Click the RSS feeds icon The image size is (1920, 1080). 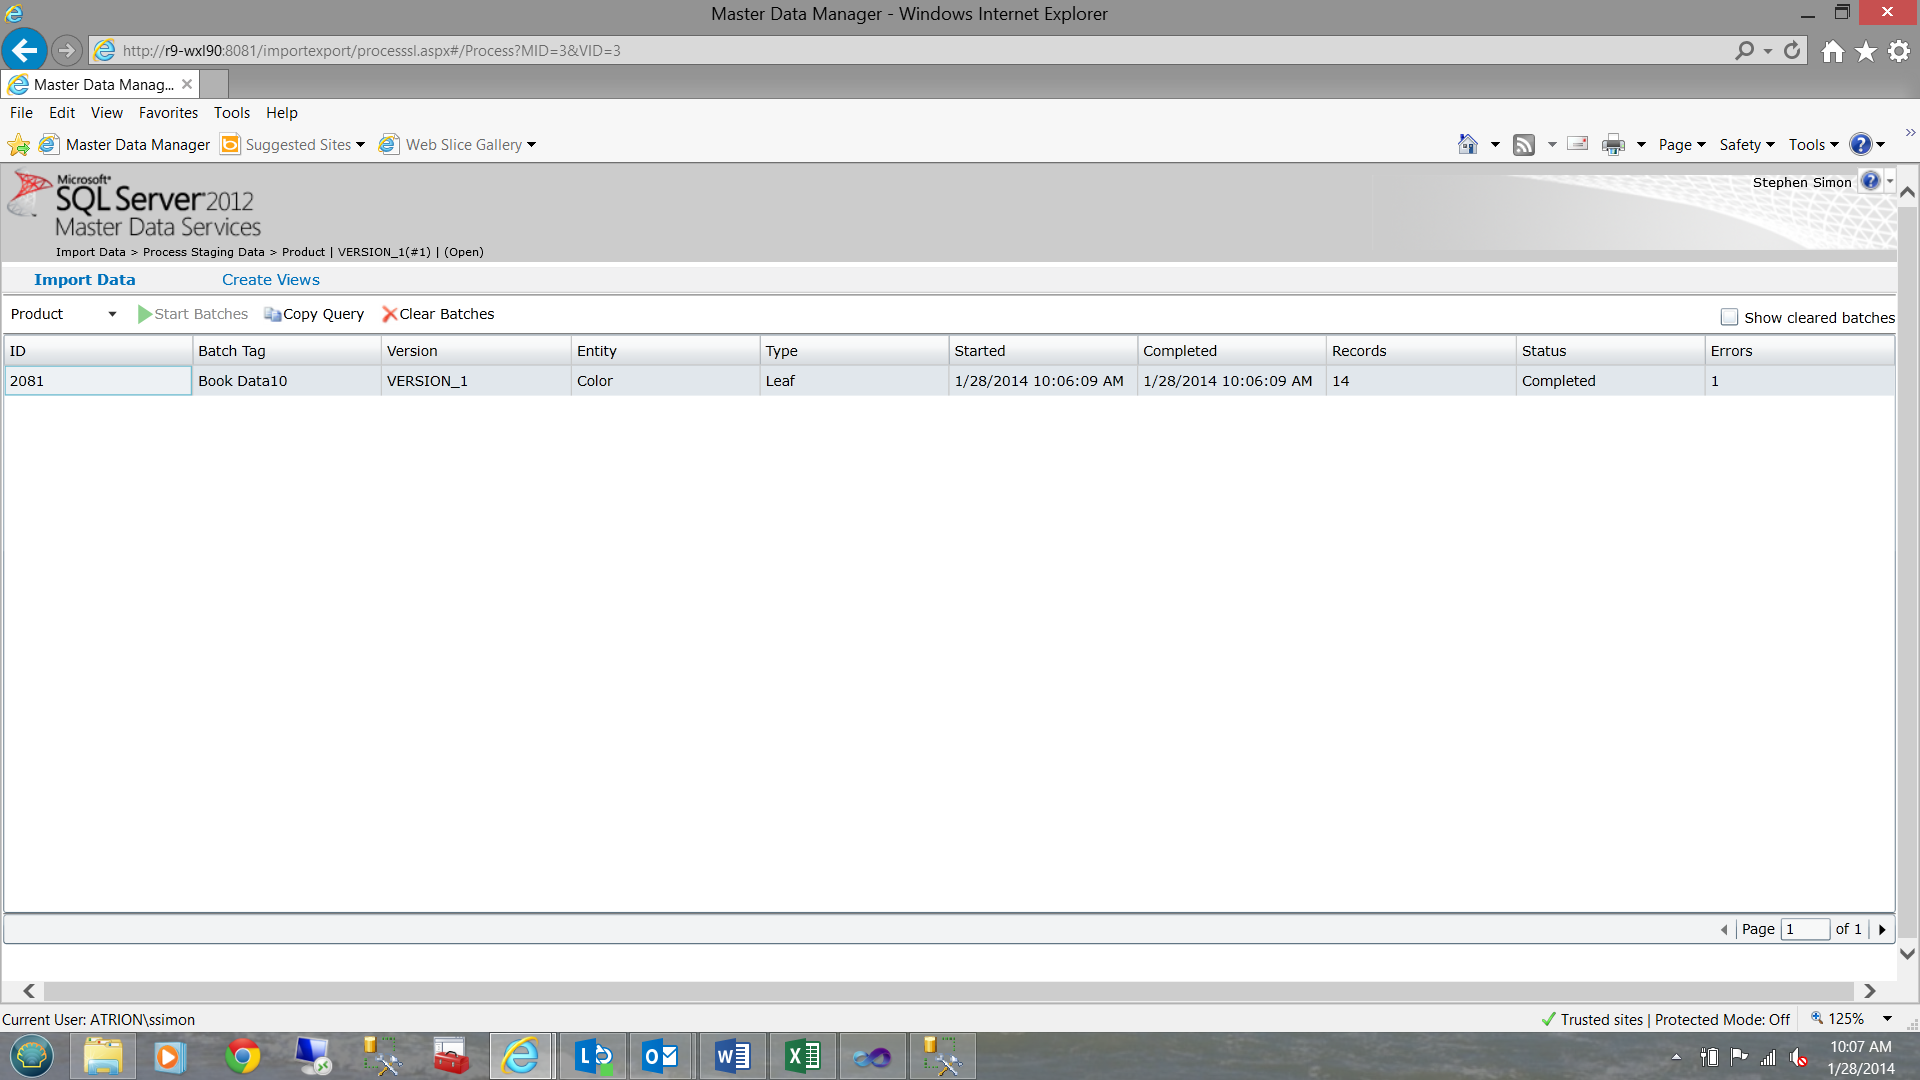(1523, 145)
